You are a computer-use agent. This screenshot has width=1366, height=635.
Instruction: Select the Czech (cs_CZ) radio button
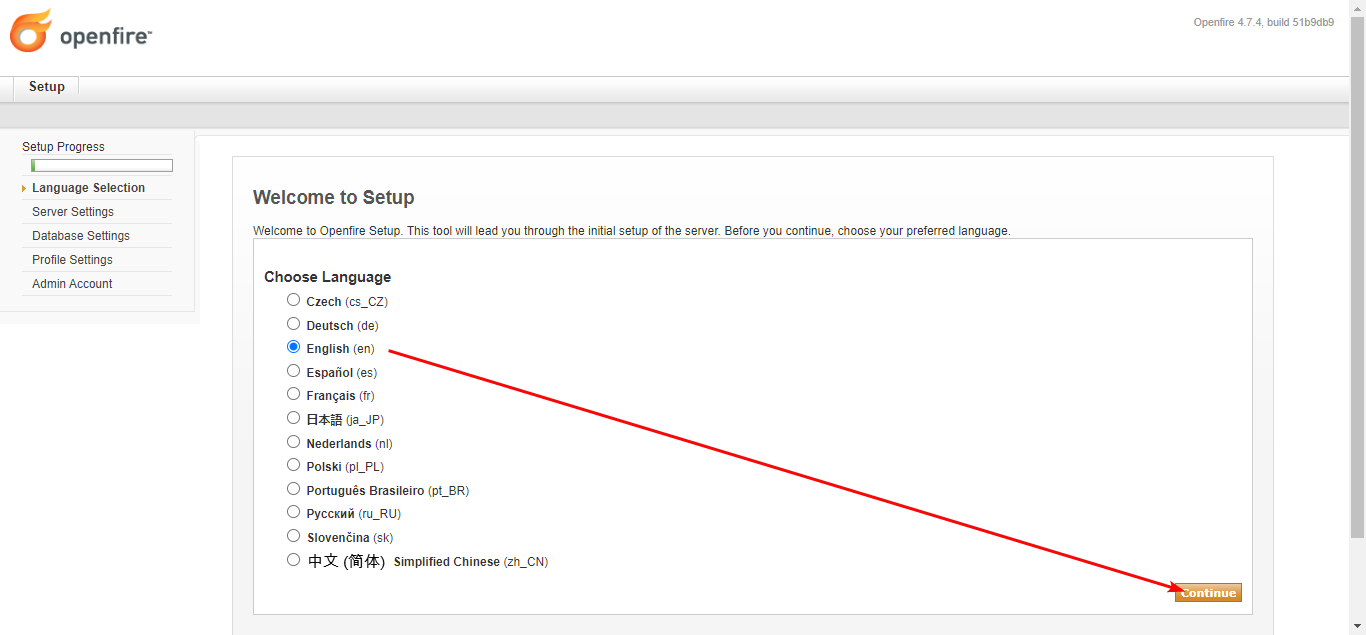click(293, 300)
